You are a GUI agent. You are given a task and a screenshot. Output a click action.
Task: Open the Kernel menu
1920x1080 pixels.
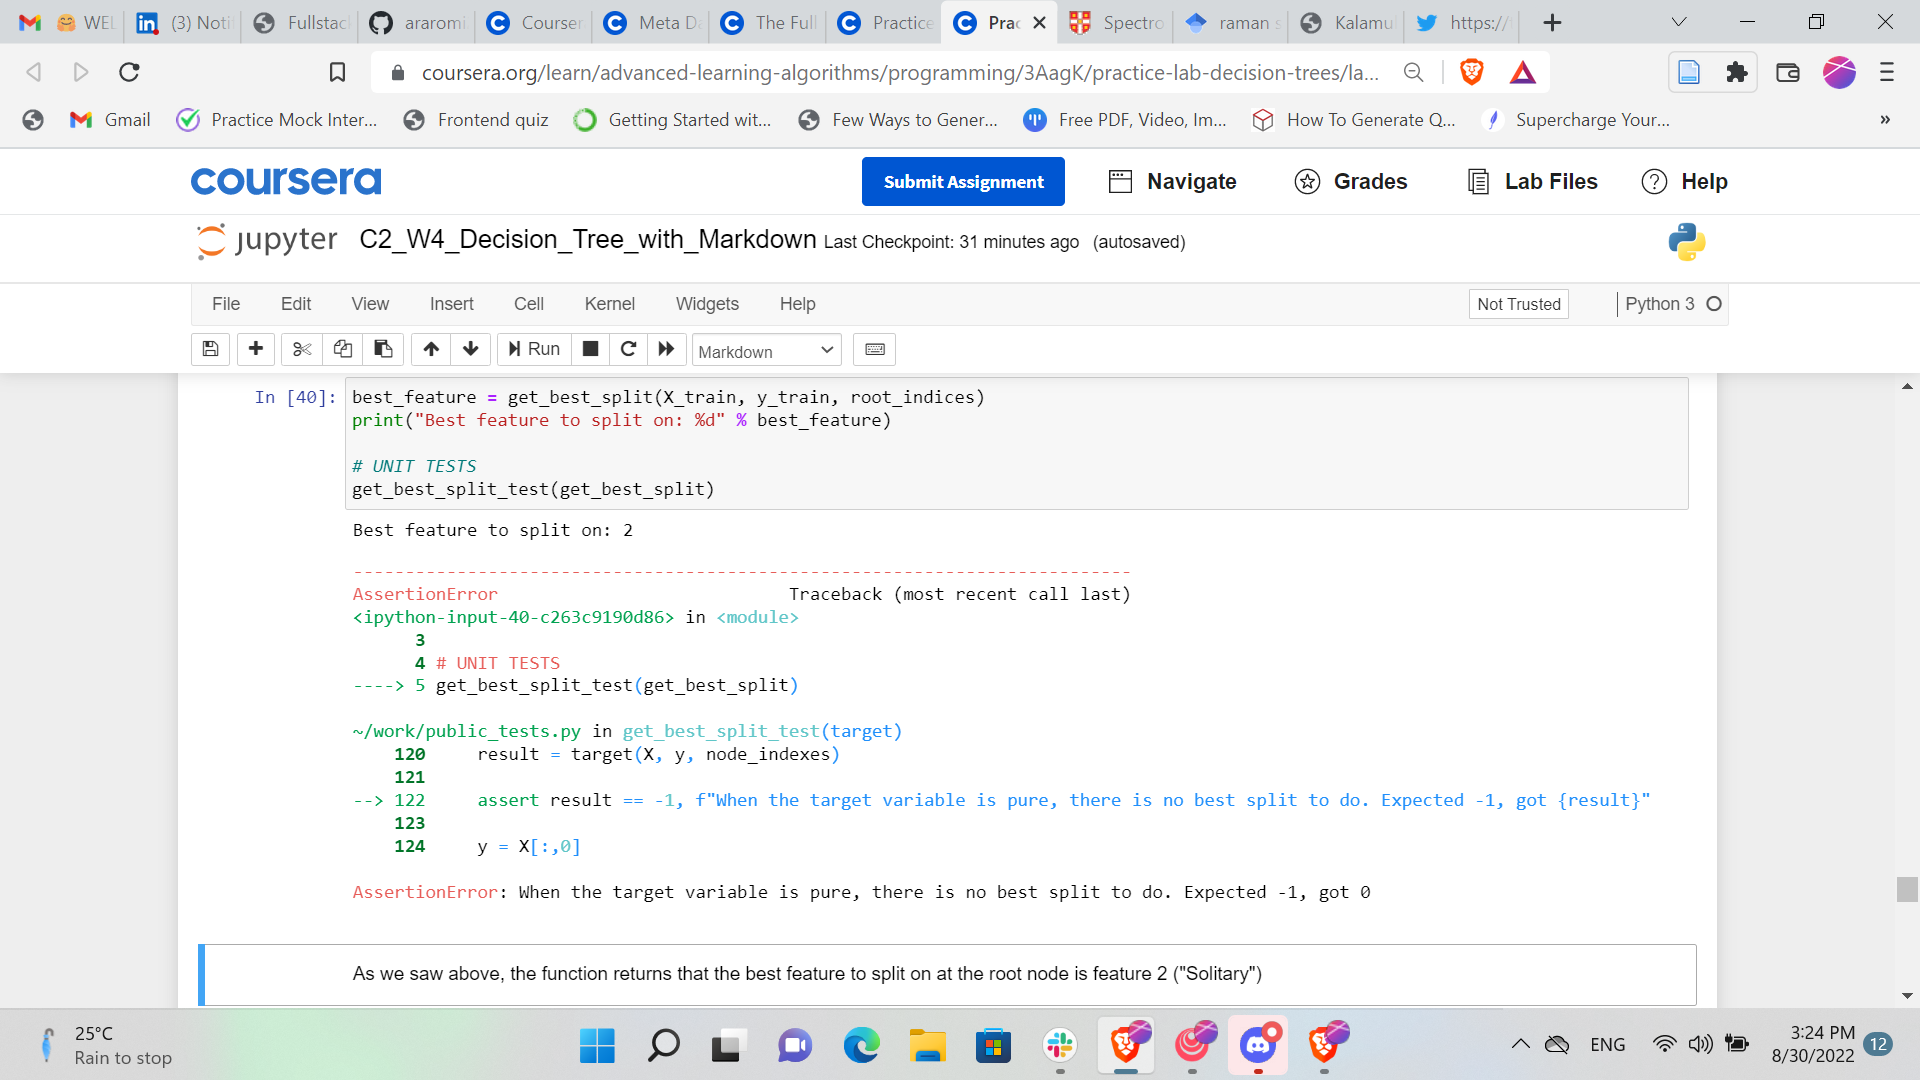pos(609,304)
